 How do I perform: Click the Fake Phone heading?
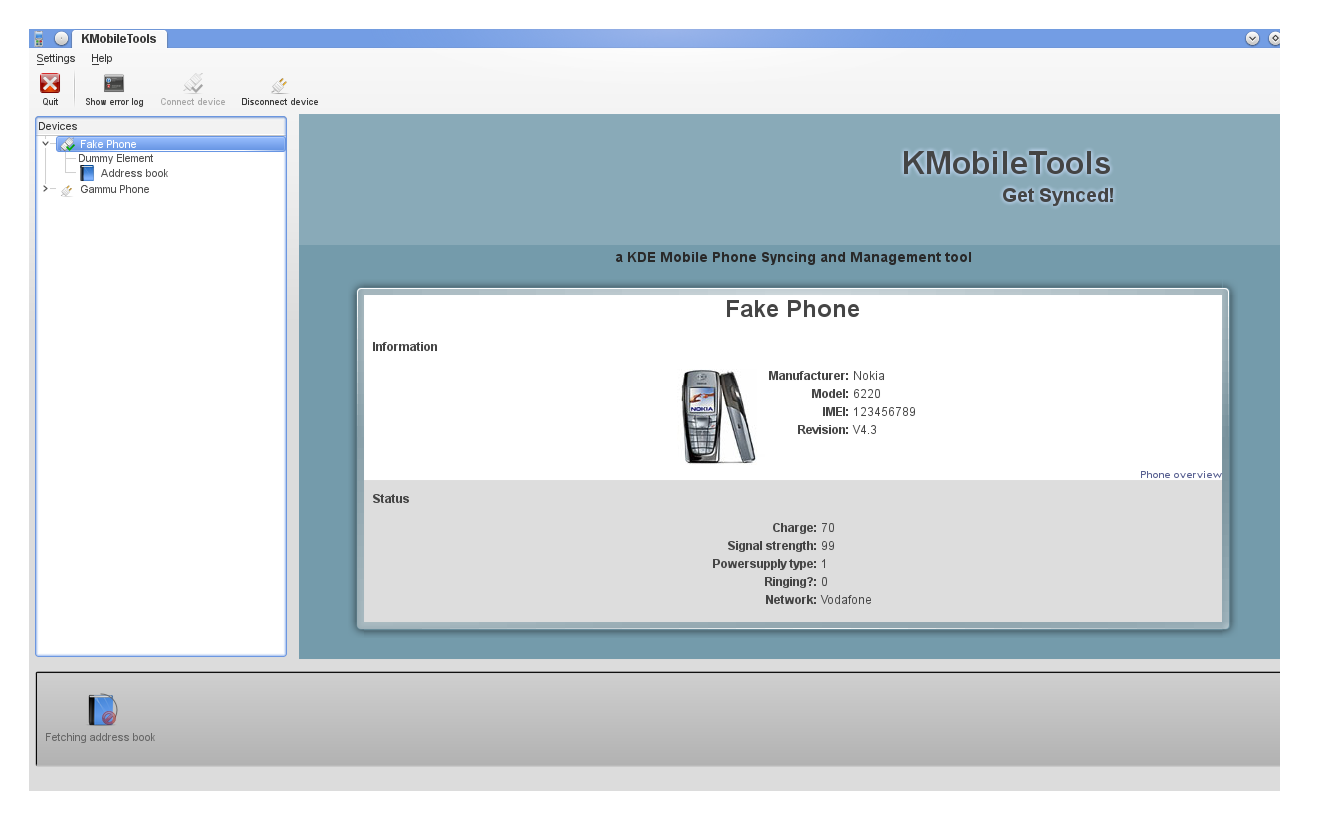click(792, 309)
